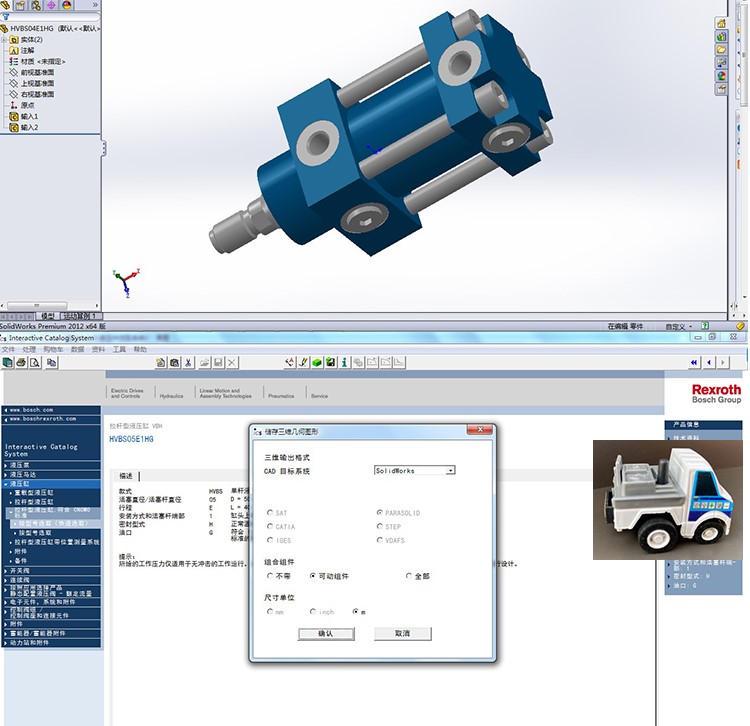The width and height of the screenshot is (750, 726).
Task: Expand the 重载型液压缸 sub-category
Action: point(11,493)
